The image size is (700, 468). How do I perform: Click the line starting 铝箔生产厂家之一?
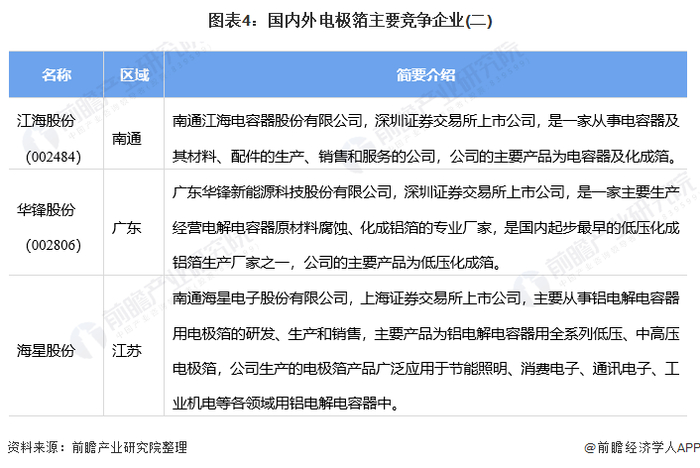coord(337,263)
